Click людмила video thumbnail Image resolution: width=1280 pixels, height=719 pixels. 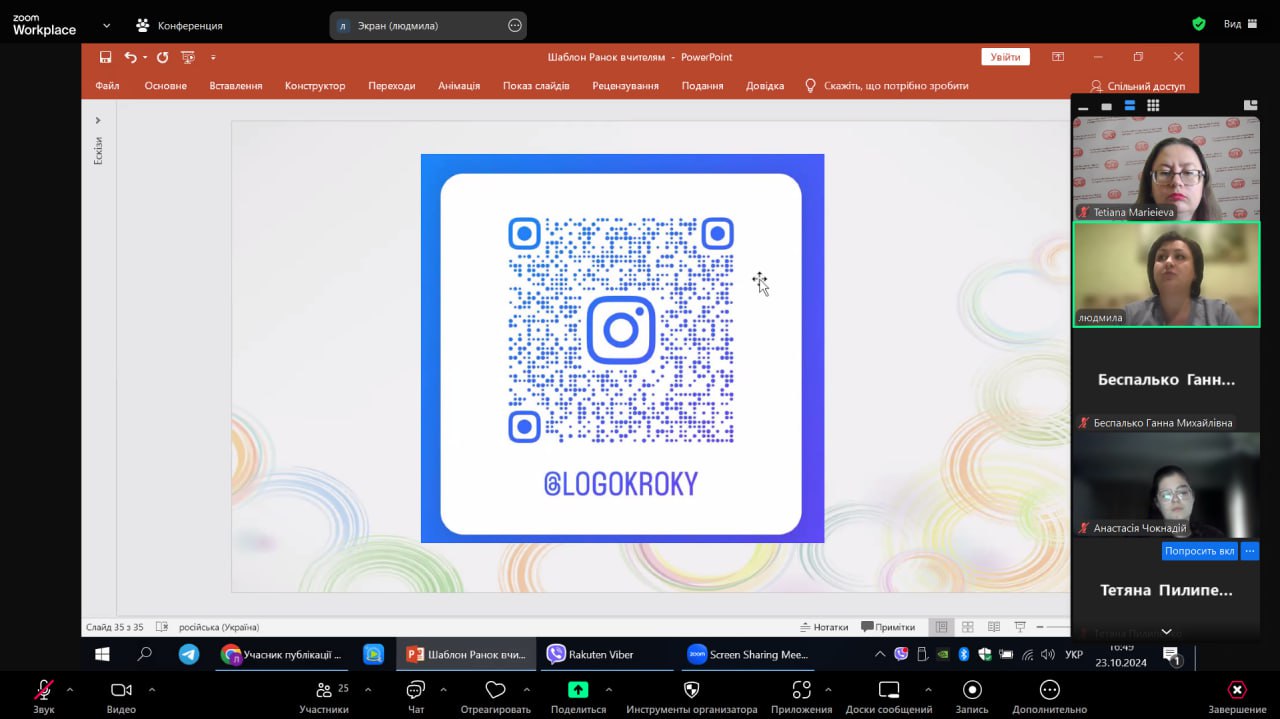click(1166, 275)
